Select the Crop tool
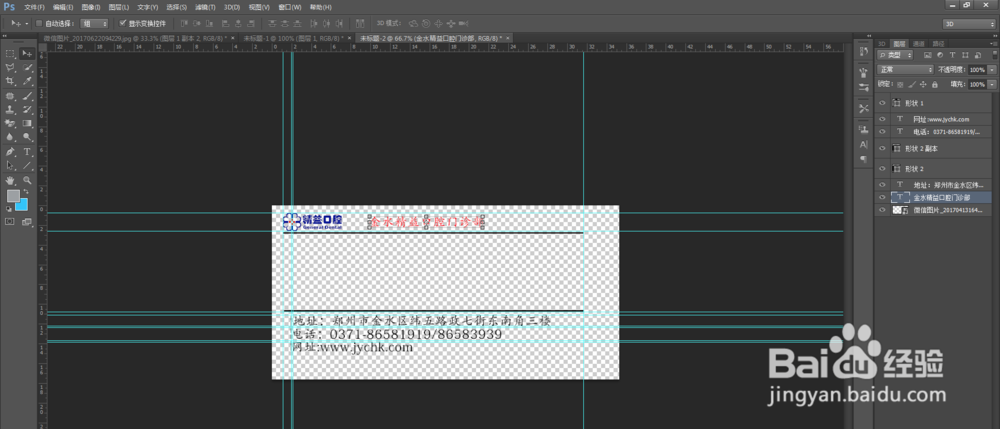The height and width of the screenshot is (429, 1000). point(10,81)
